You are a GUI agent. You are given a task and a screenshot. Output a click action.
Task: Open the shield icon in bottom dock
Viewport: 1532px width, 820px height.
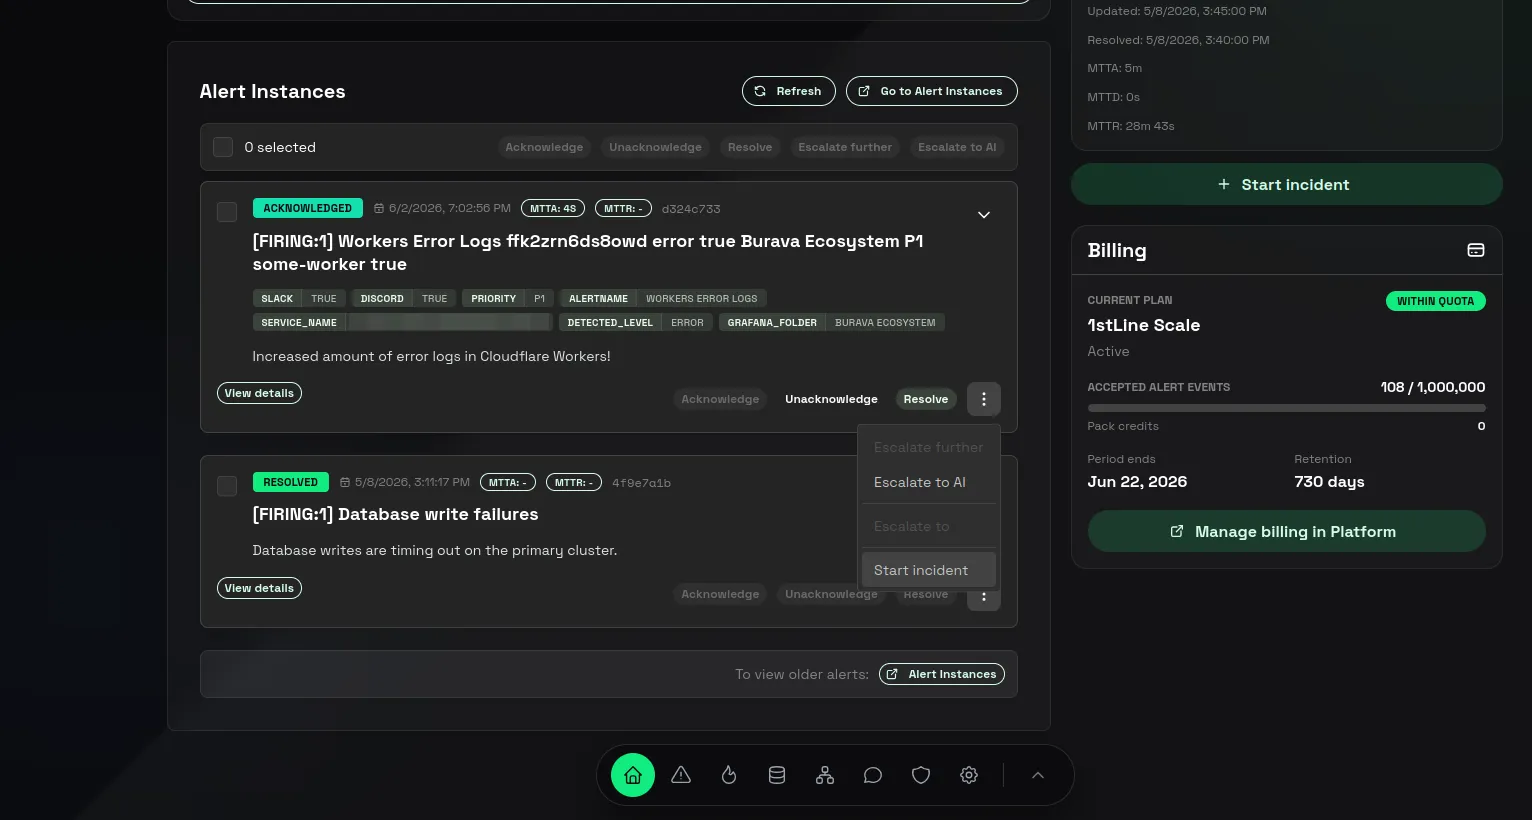pos(921,775)
